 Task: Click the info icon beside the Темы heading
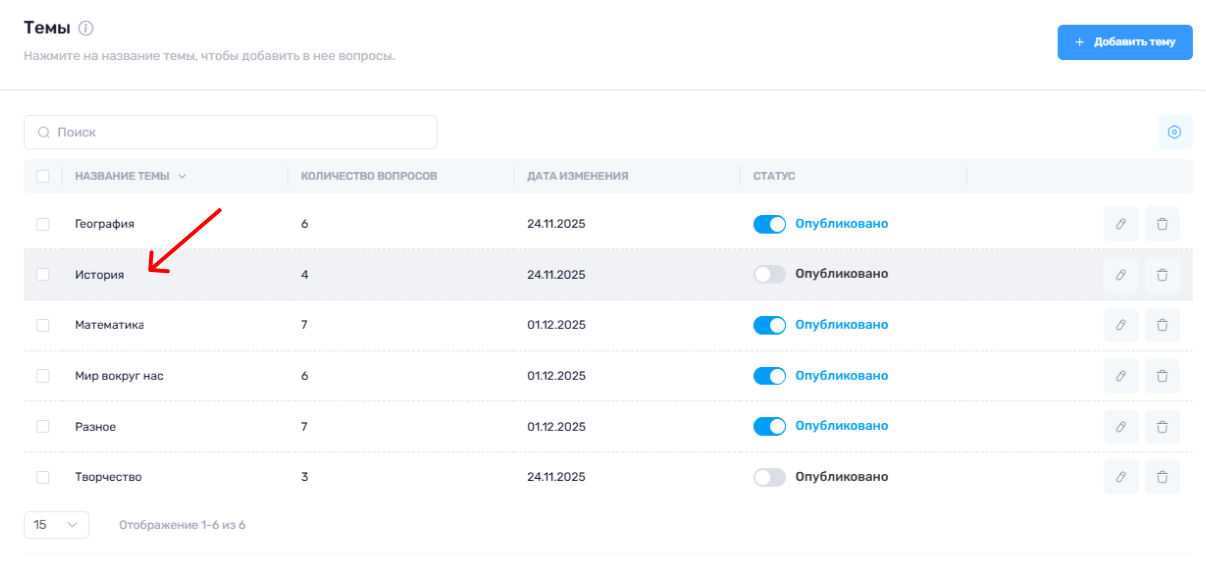86,29
